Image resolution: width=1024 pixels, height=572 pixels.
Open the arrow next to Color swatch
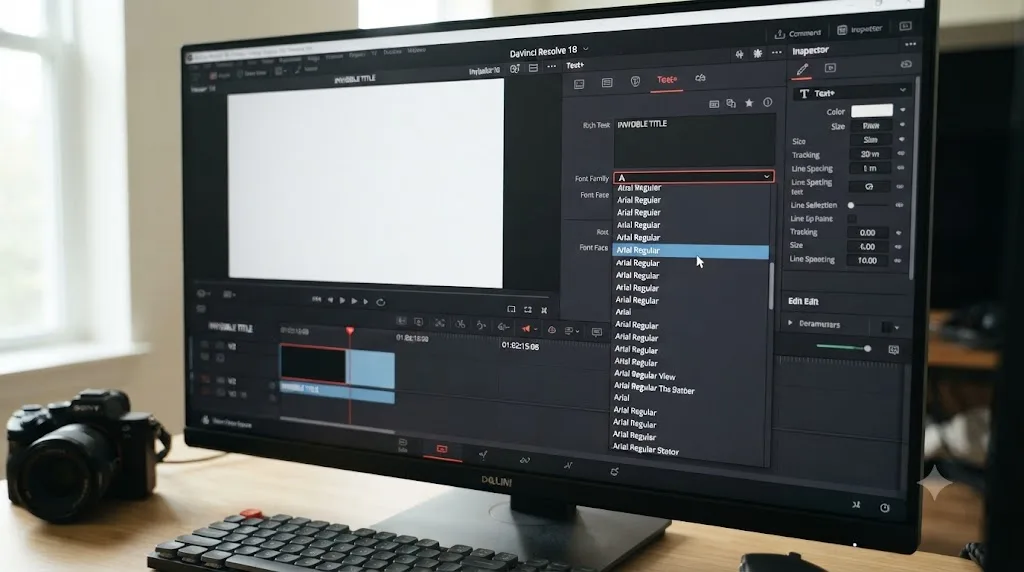point(903,110)
